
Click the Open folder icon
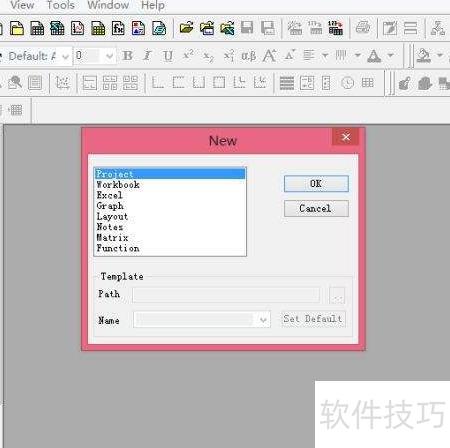[x=186, y=28]
